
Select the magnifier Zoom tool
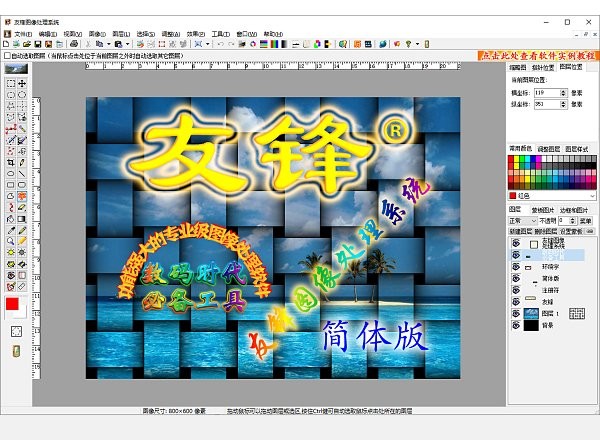point(11,240)
